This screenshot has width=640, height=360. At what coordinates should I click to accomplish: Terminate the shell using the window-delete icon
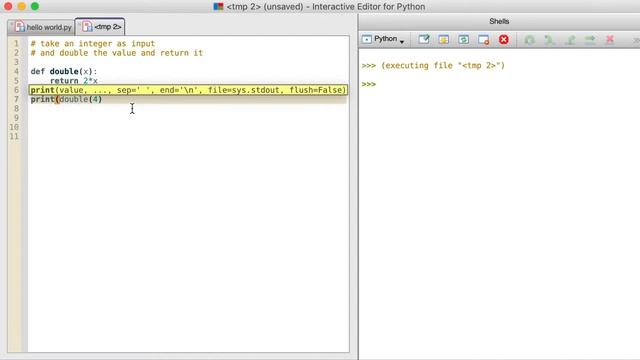(484, 40)
